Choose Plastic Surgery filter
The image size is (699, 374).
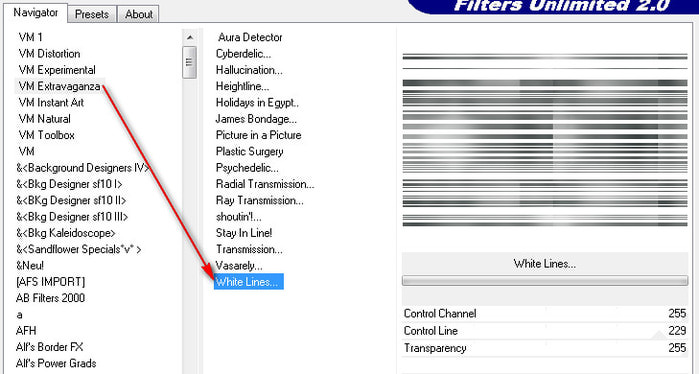pos(250,152)
